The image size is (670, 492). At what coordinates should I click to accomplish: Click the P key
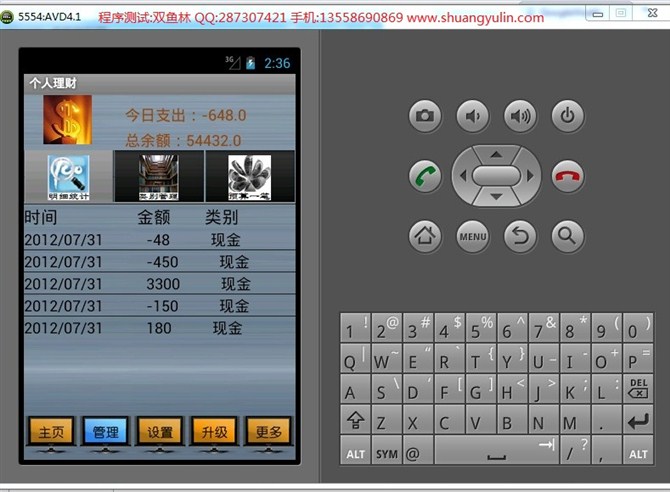[638, 358]
